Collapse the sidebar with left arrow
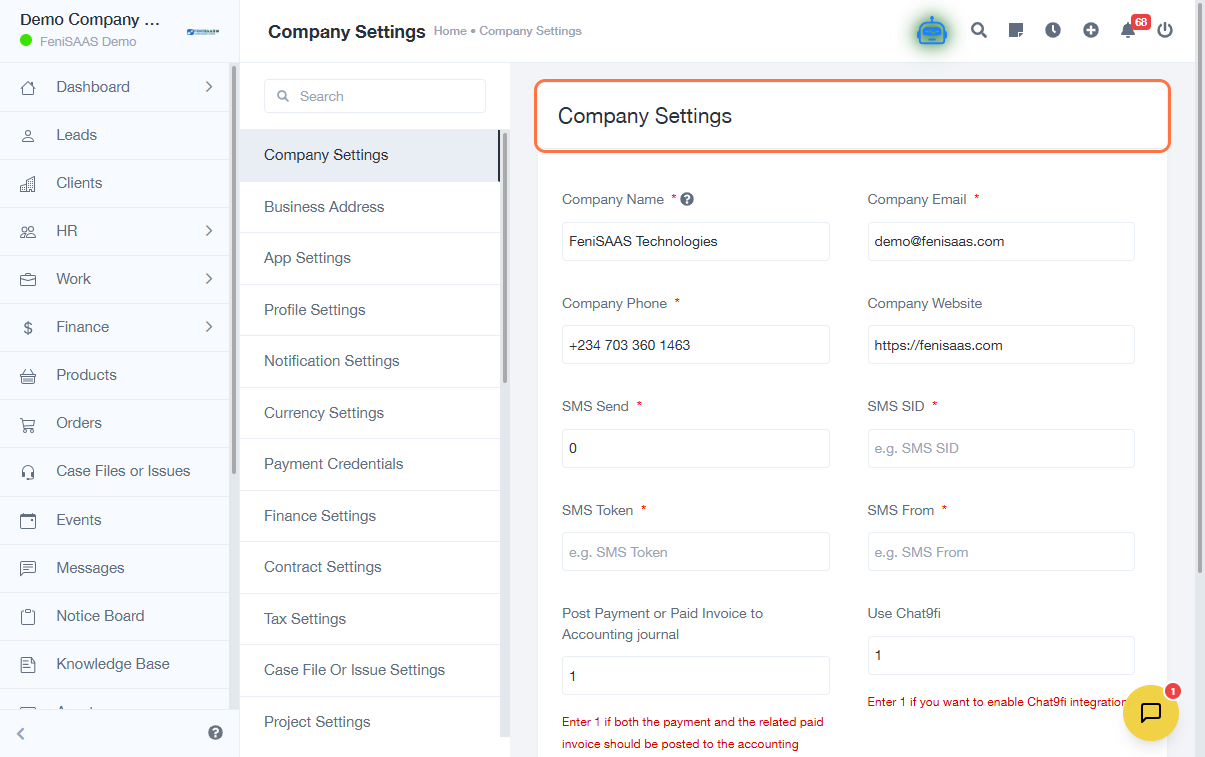The width and height of the screenshot is (1205, 757). [x=21, y=733]
